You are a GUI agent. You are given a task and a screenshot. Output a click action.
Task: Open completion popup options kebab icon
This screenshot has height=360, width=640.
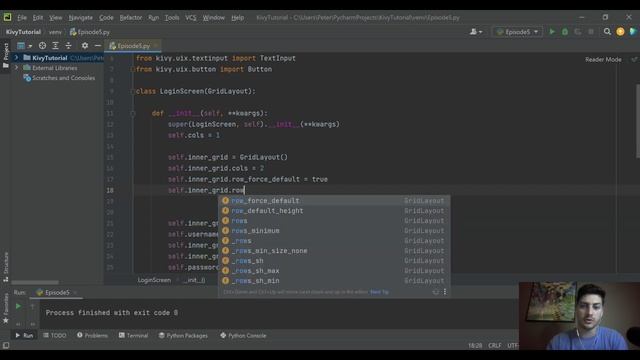(444, 292)
